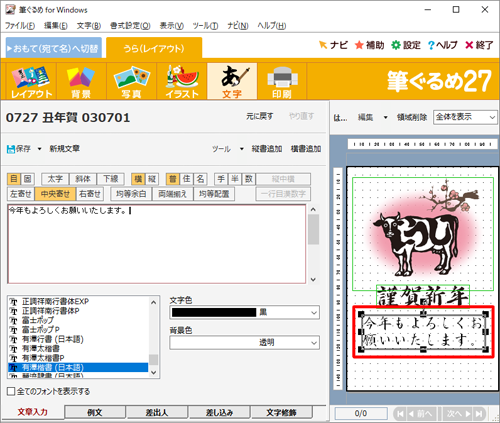The image size is (500, 423).
Task: Select 中央寄せ center alignment
Action: [55, 194]
